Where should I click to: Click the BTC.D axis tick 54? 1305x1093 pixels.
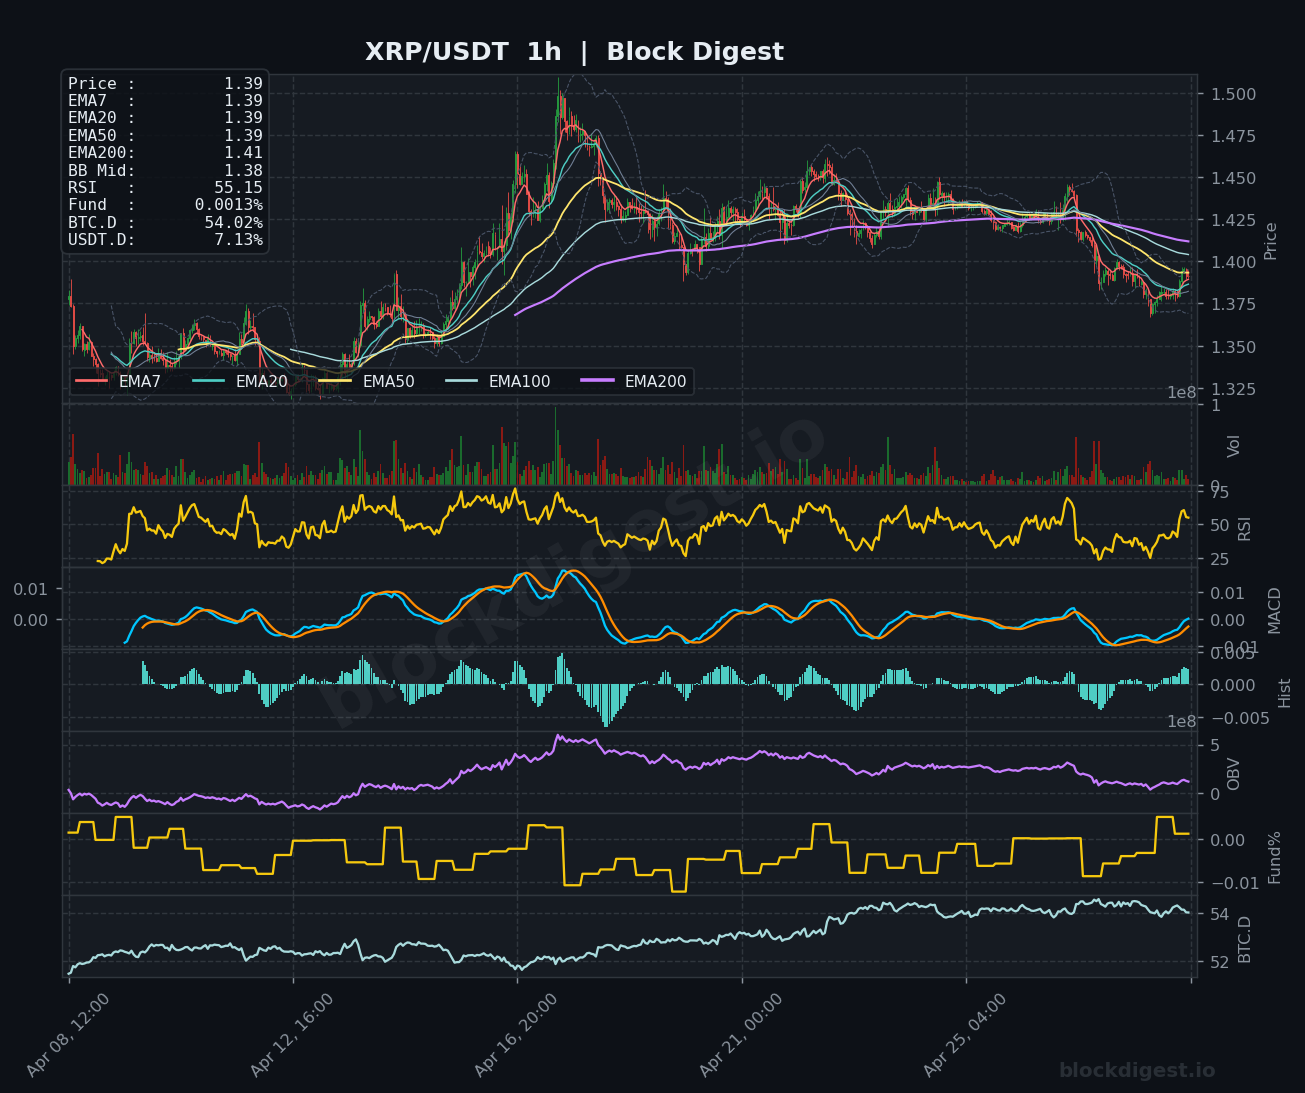[1219, 914]
